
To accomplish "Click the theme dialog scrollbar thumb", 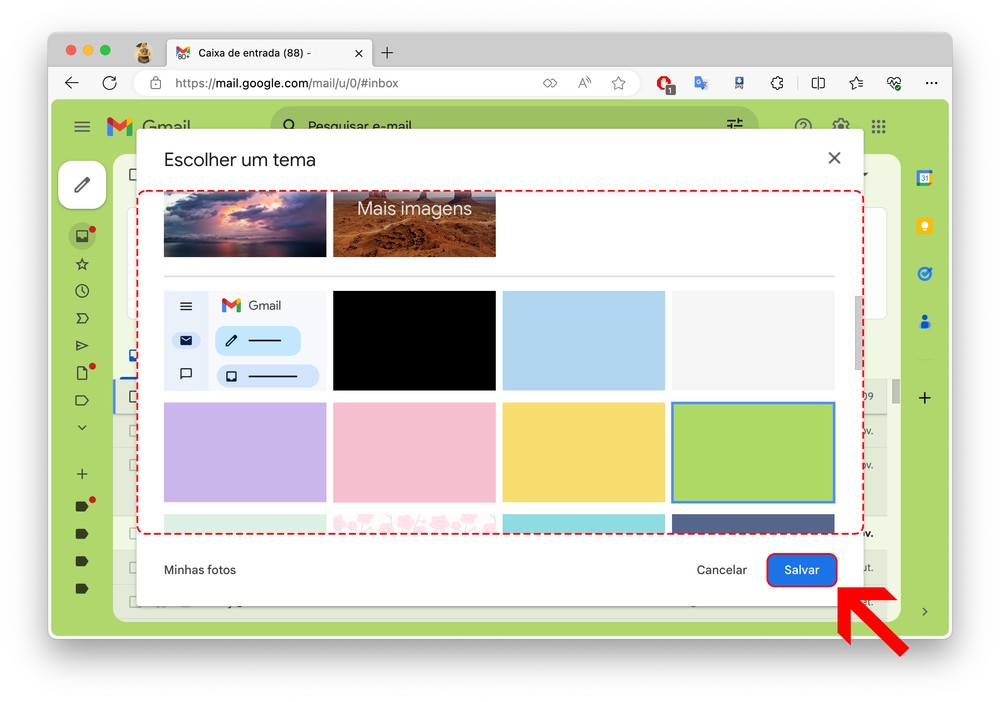I will 858,333.
